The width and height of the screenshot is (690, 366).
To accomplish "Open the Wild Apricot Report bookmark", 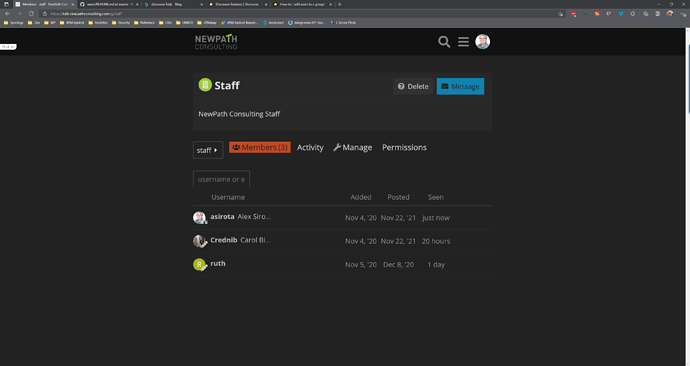I will coord(239,22).
